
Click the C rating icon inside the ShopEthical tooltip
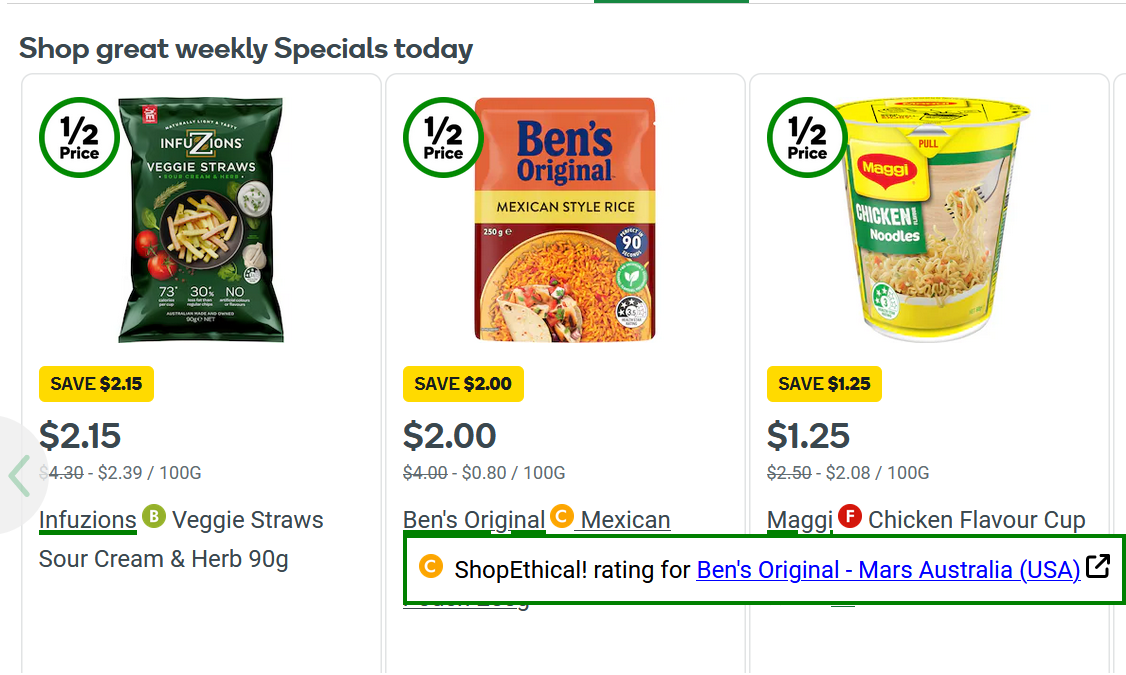pyautogui.click(x=431, y=567)
